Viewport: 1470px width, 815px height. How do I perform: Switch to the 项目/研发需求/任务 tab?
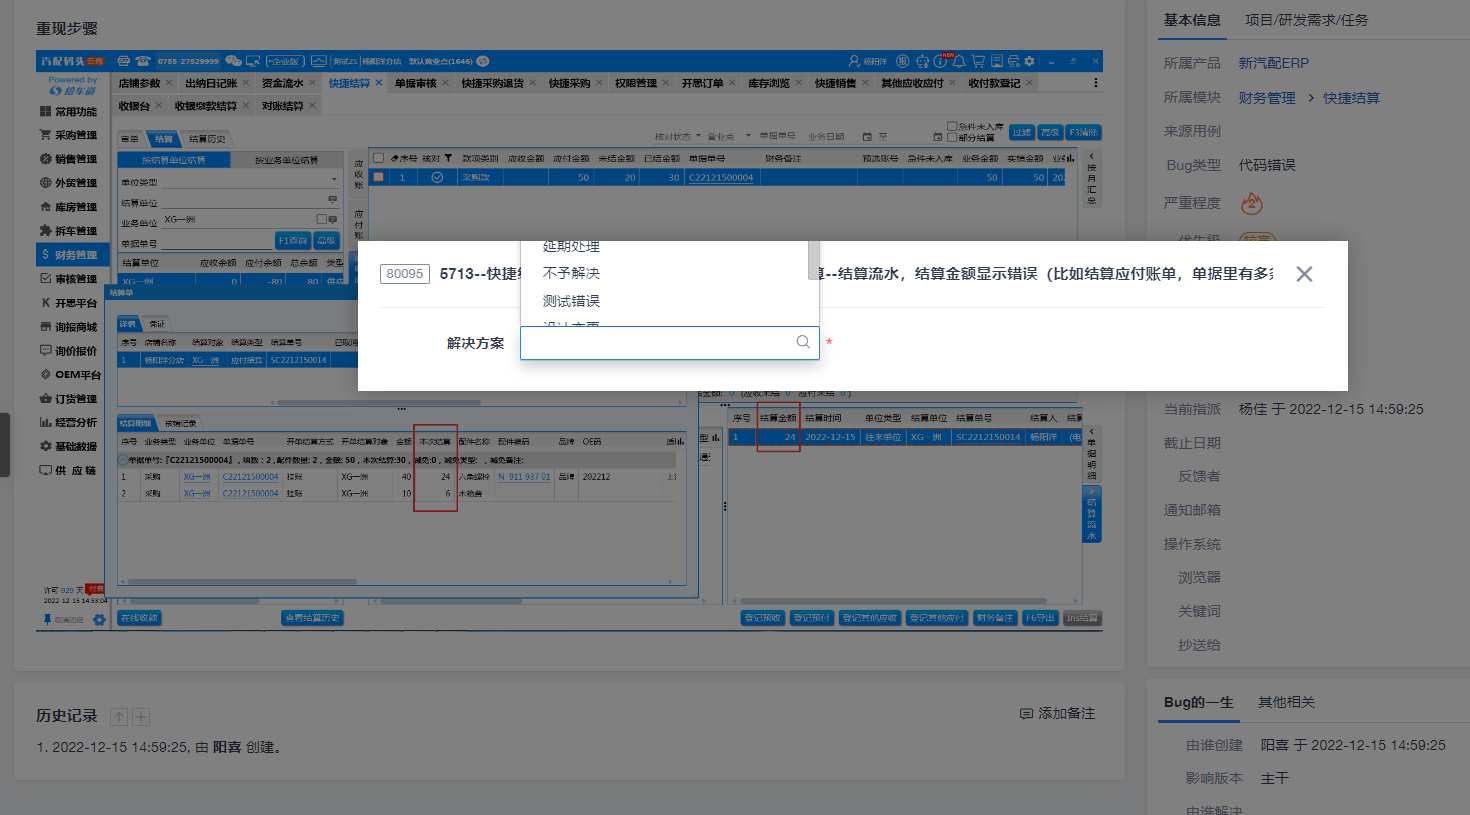(1306, 20)
